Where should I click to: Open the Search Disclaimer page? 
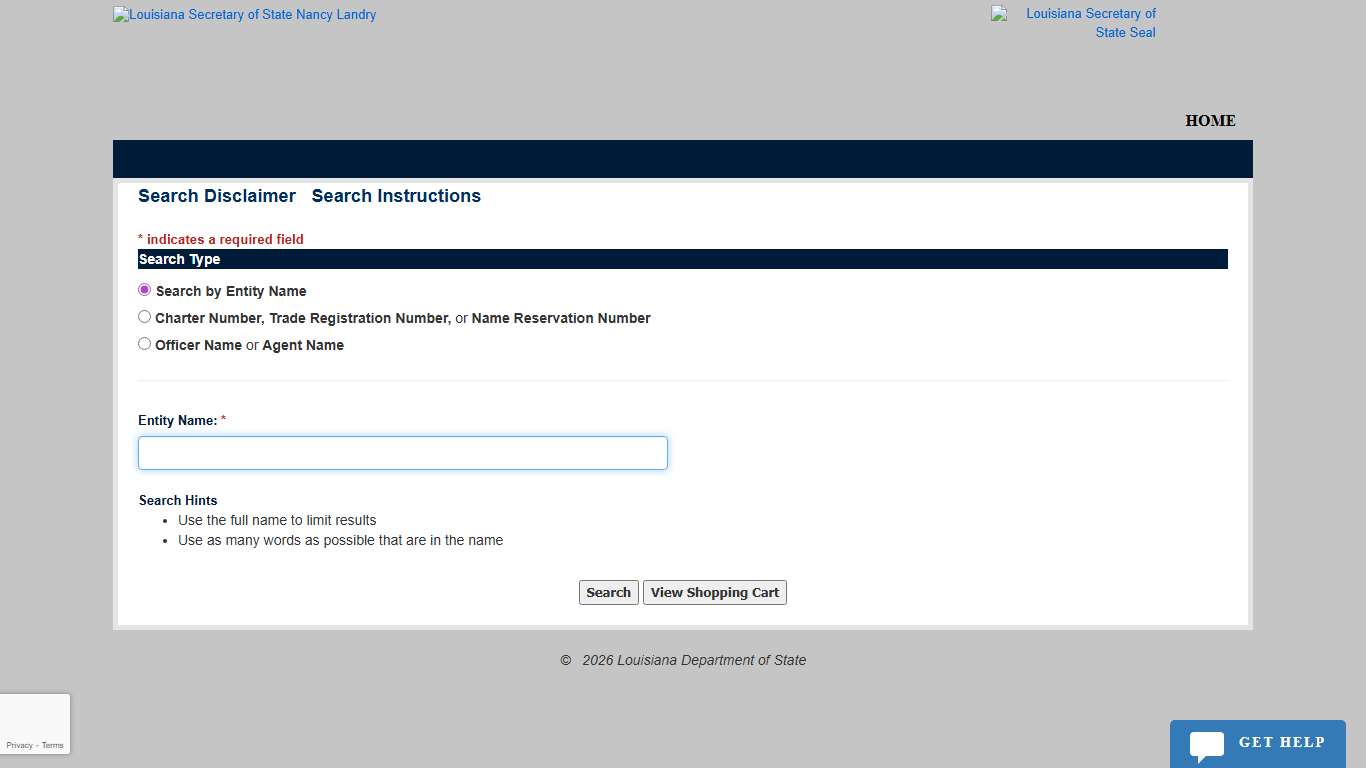217,196
